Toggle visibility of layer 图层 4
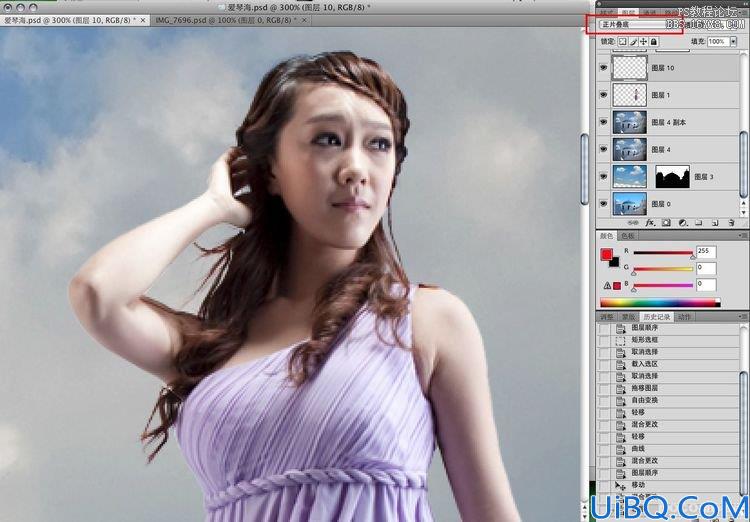 click(604, 149)
